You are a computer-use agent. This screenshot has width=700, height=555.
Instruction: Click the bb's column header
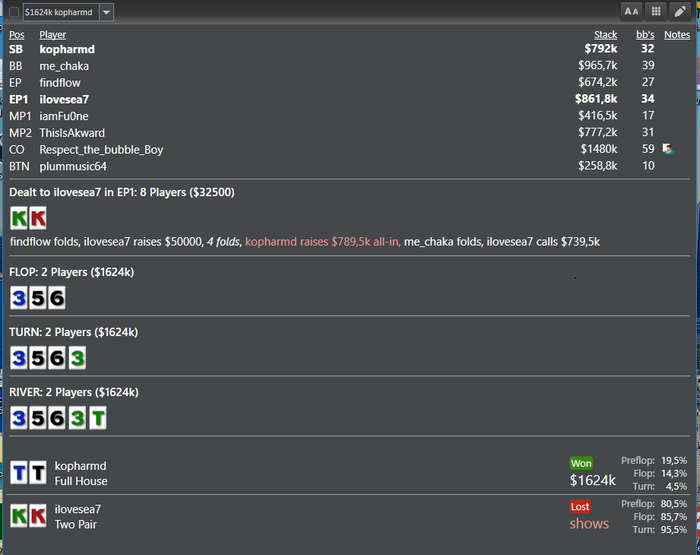tap(645, 35)
